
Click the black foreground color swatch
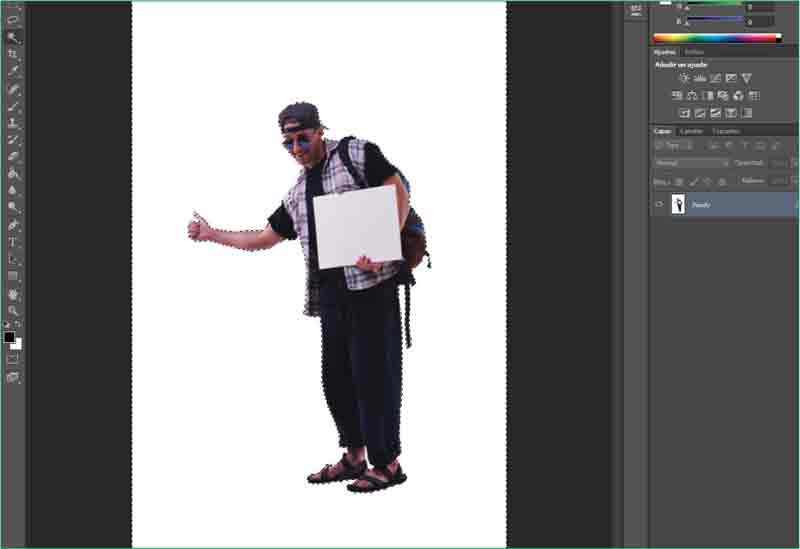pyautogui.click(x=9, y=338)
